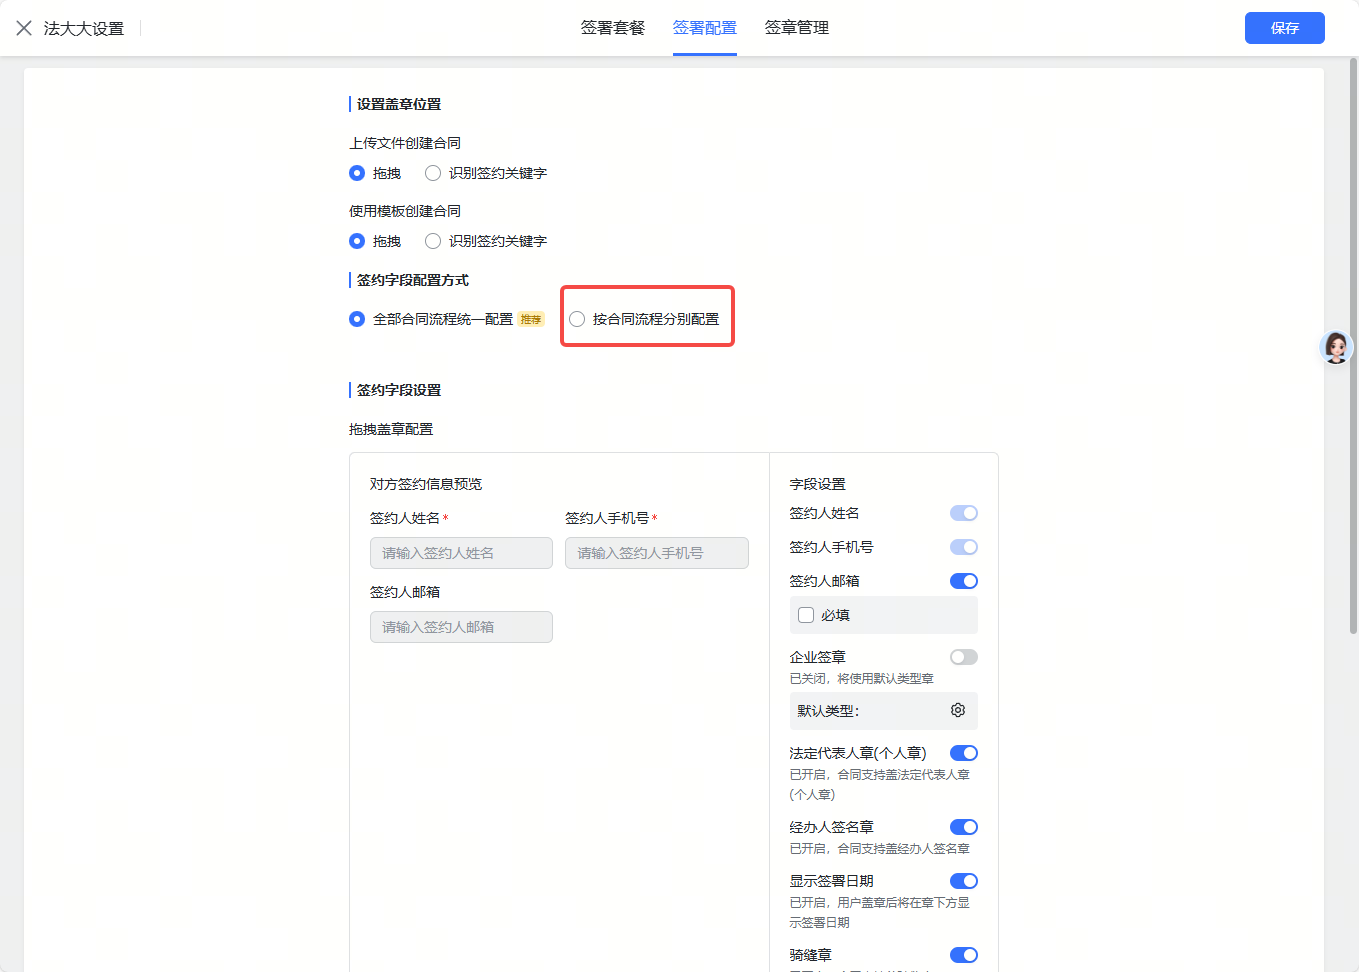The width and height of the screenshot is (1359, 972).
Task: Click the 签约人姓名 input field
Action: [x=461, y=552]
